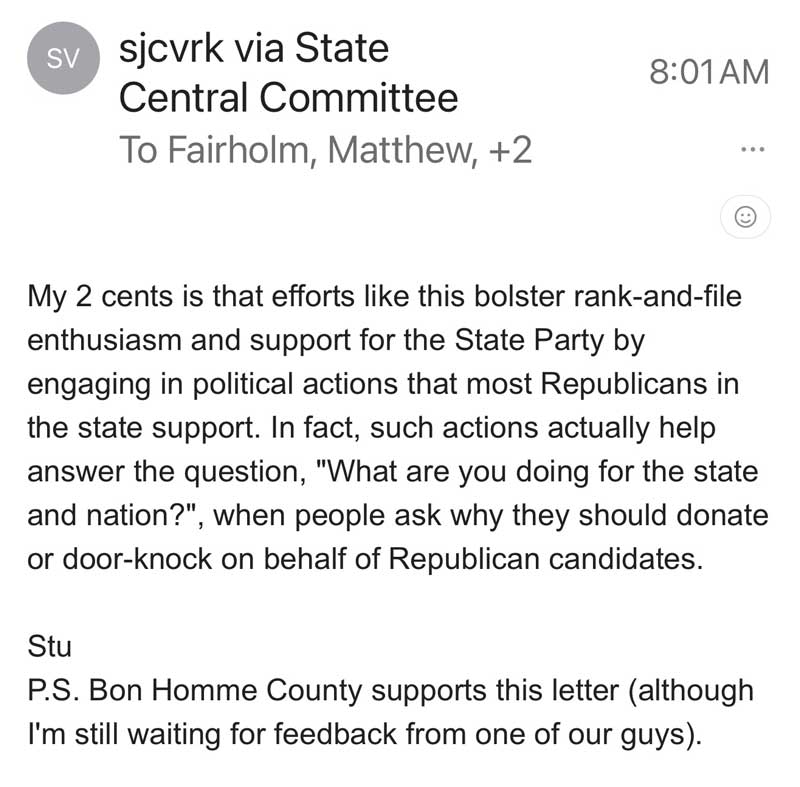Click the 8:01 AM timestamp
The width and height of the screenshot is (800, 787).
pyautogui.click(x=709, y=72)
